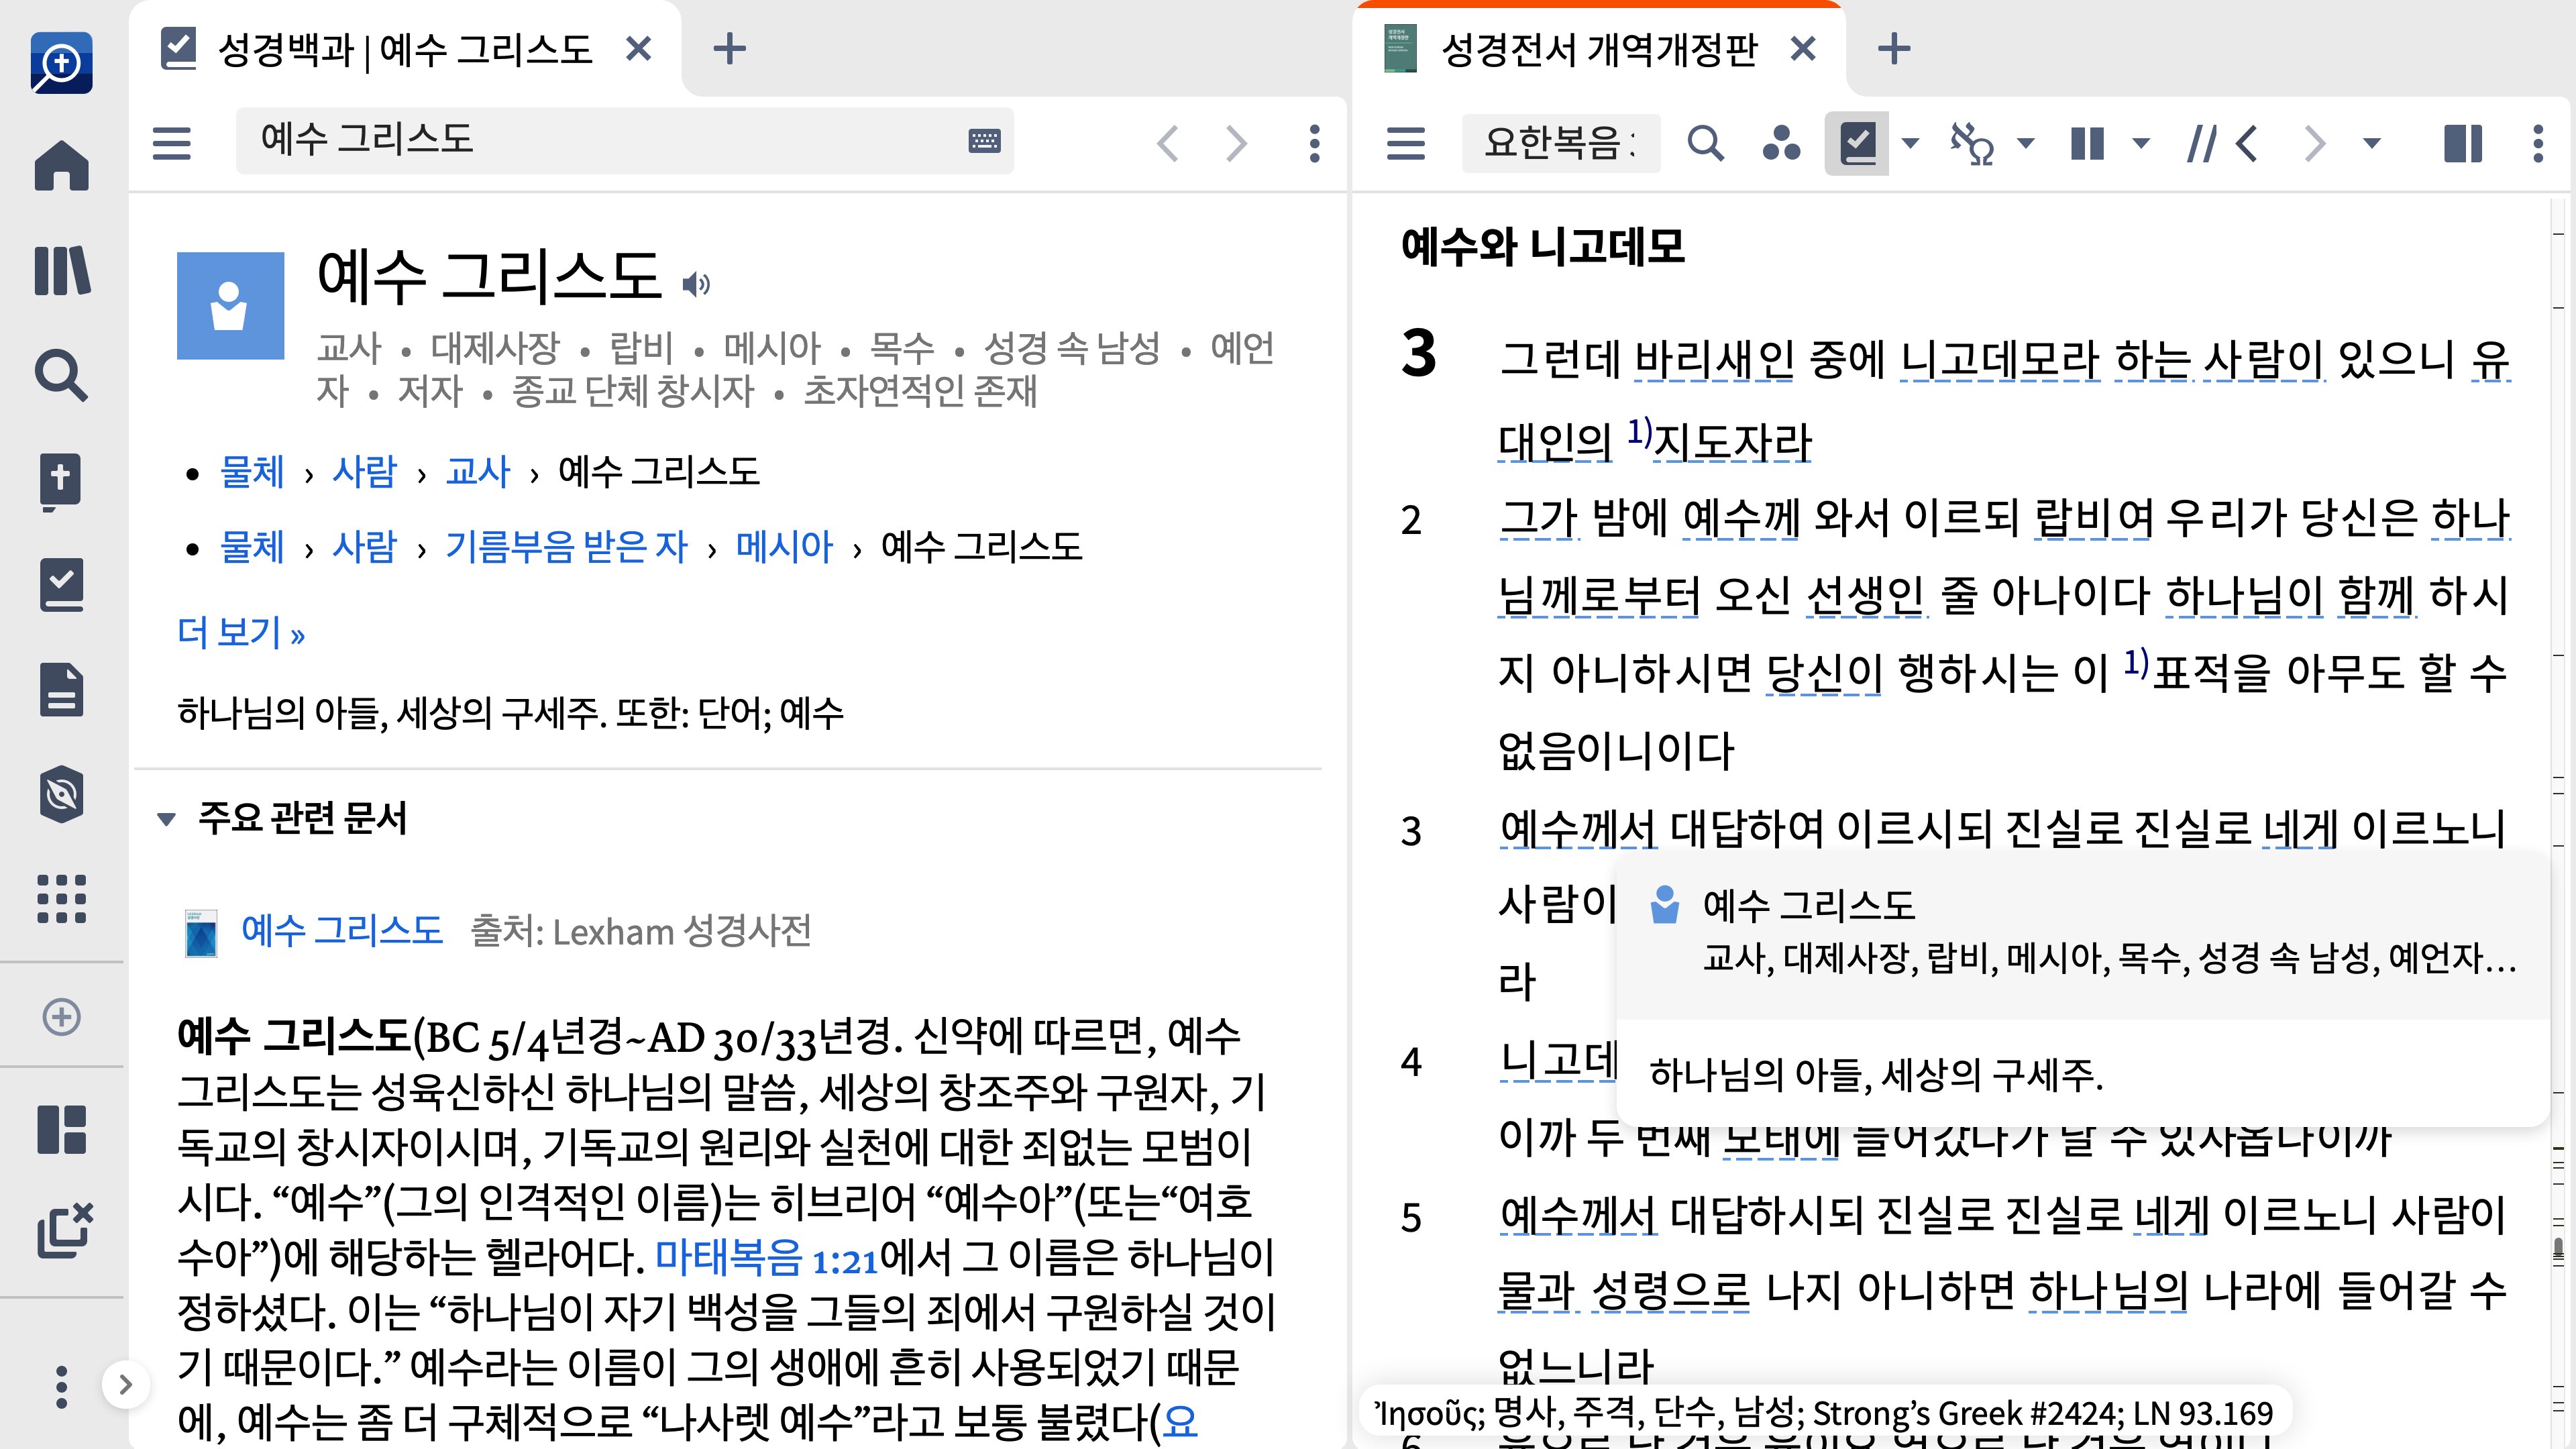Toggle the parallel resources column icon
Image resolution: width=2576 pixels, height=1449 pixels.
(x=2087, y=144)
